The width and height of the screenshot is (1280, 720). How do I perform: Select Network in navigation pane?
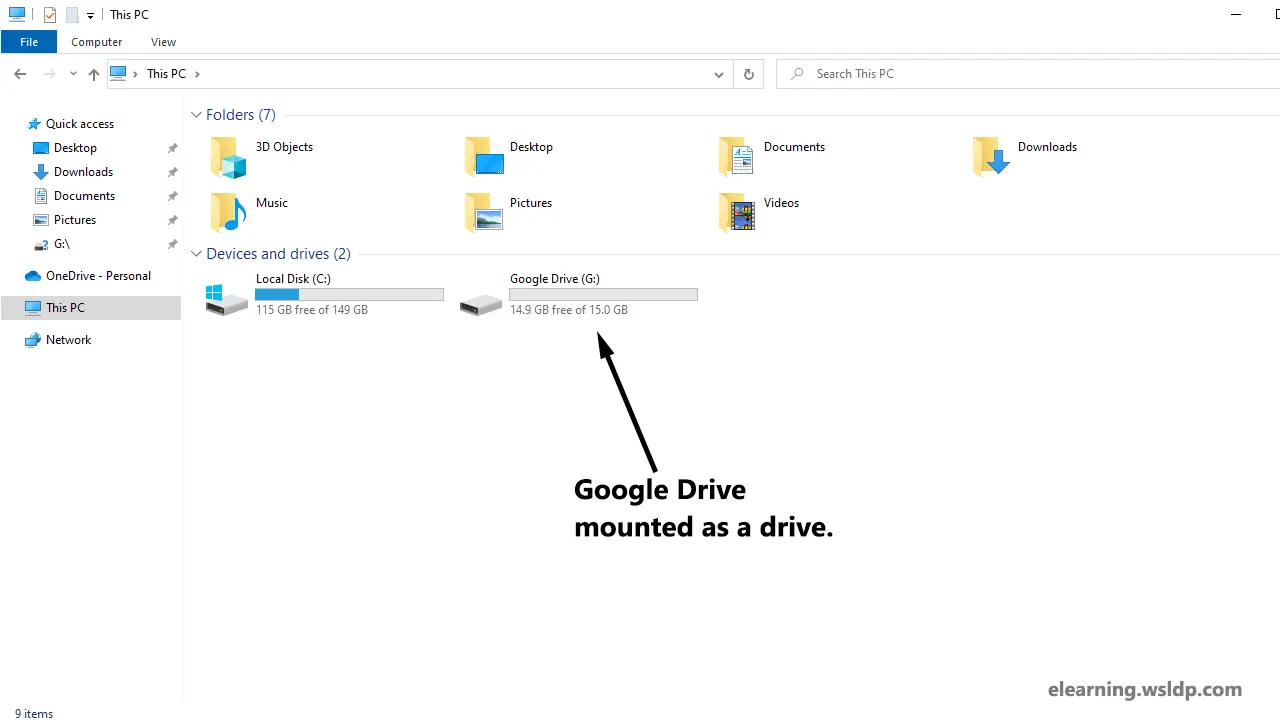pos(68,340)
